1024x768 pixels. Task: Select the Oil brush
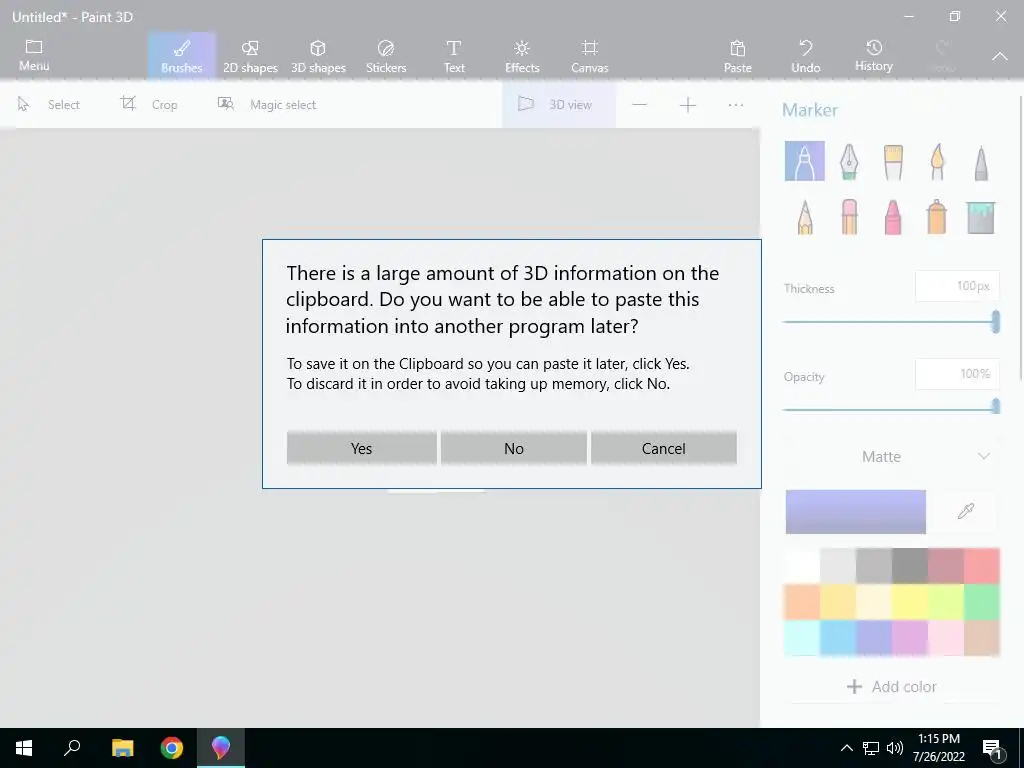(893, 161)
